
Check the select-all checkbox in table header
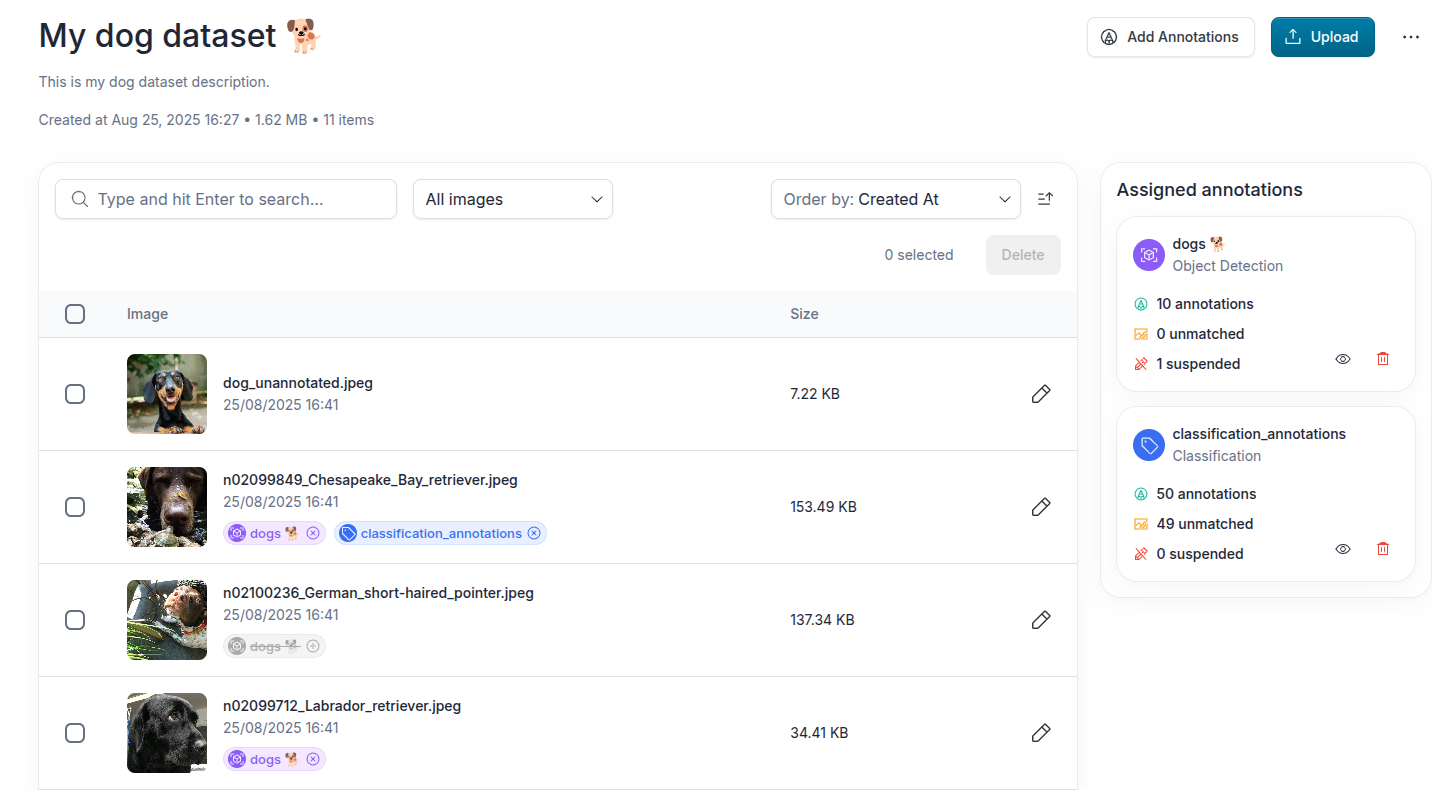click(x=75, y=314)
